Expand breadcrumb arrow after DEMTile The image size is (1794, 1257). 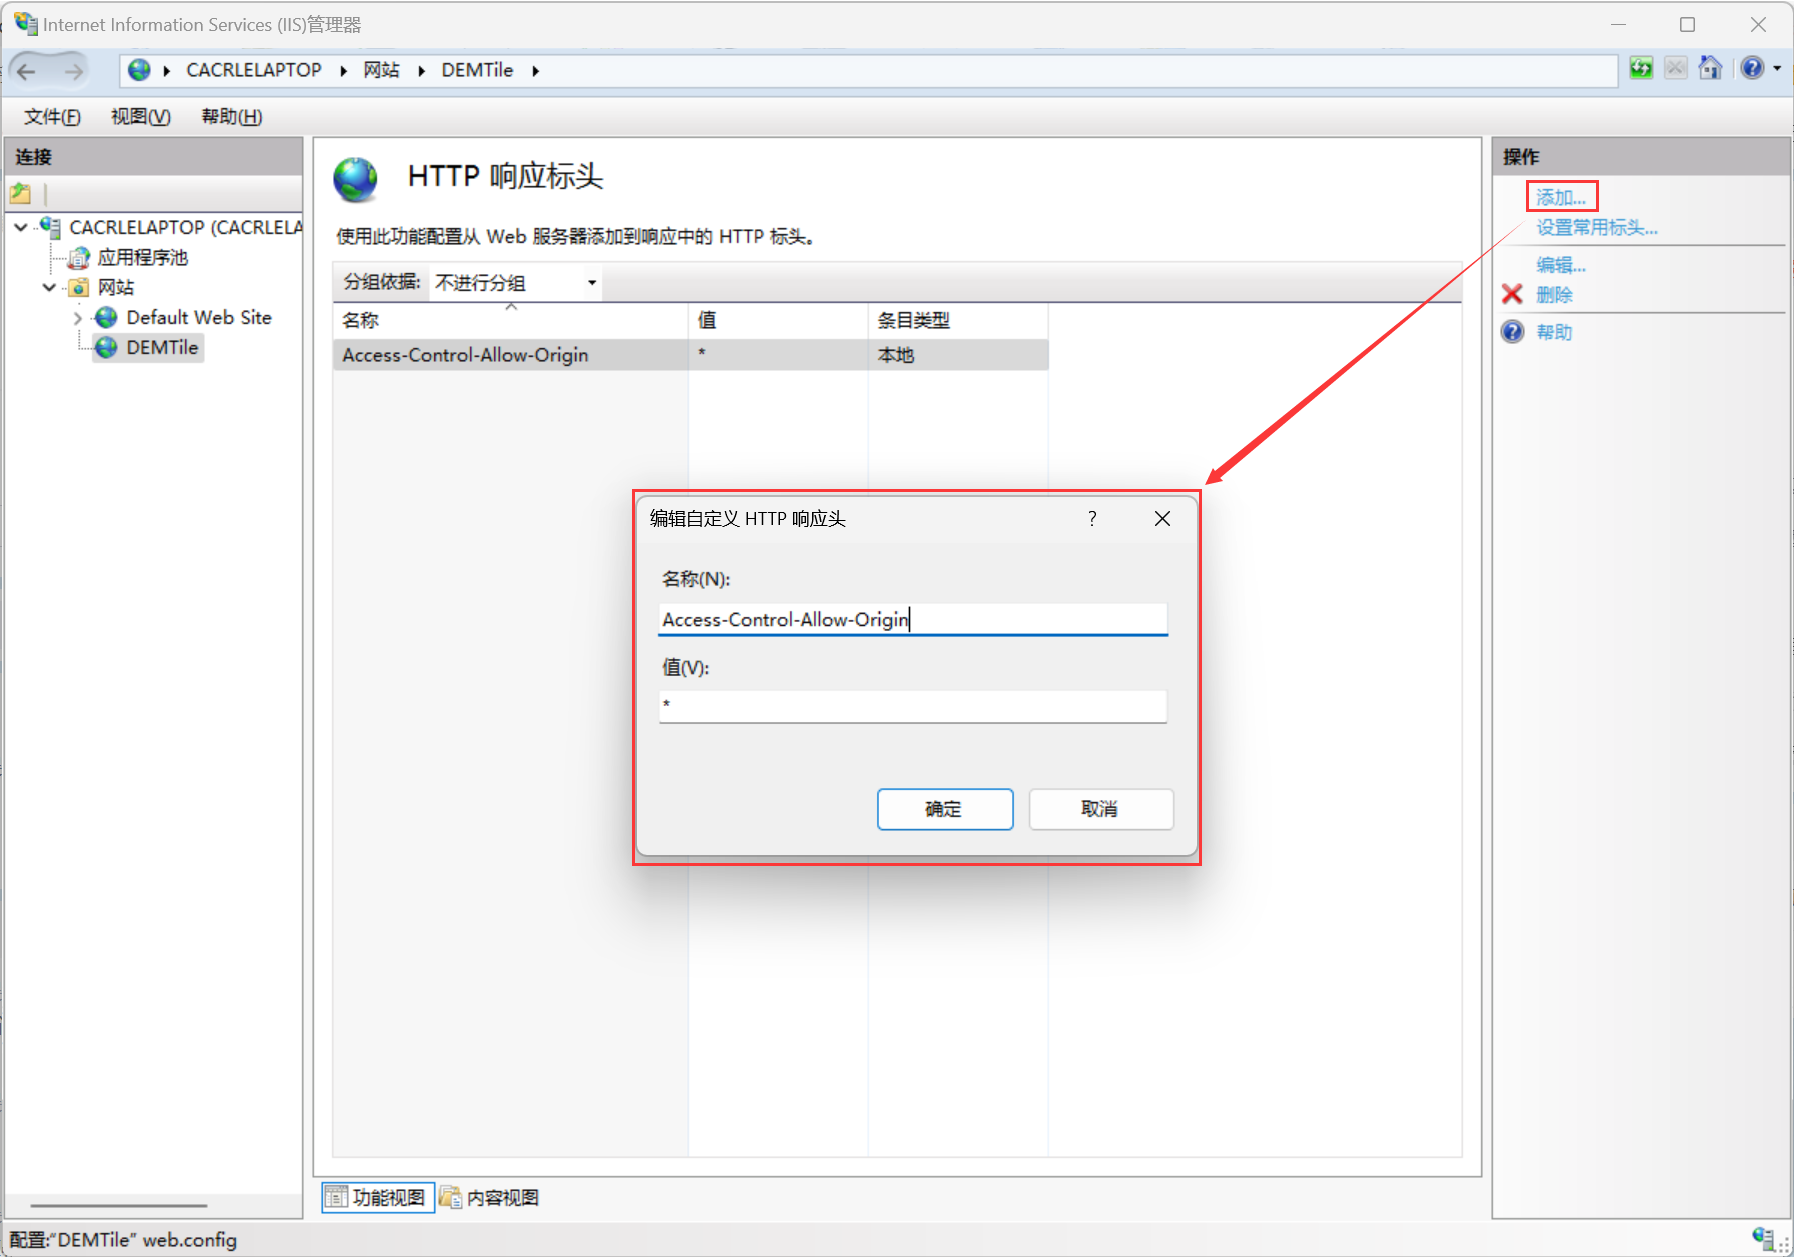[x=535, y=71]
